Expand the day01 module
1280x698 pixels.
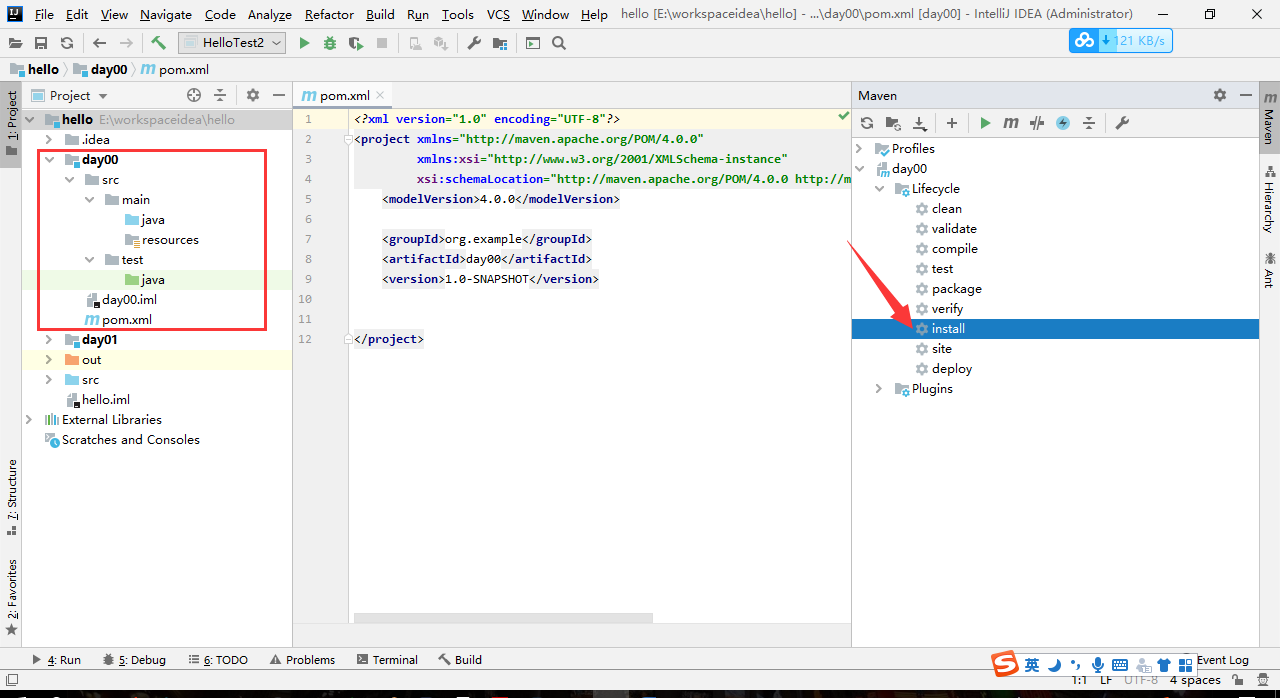pyautogui.click(x=49, y=340)
